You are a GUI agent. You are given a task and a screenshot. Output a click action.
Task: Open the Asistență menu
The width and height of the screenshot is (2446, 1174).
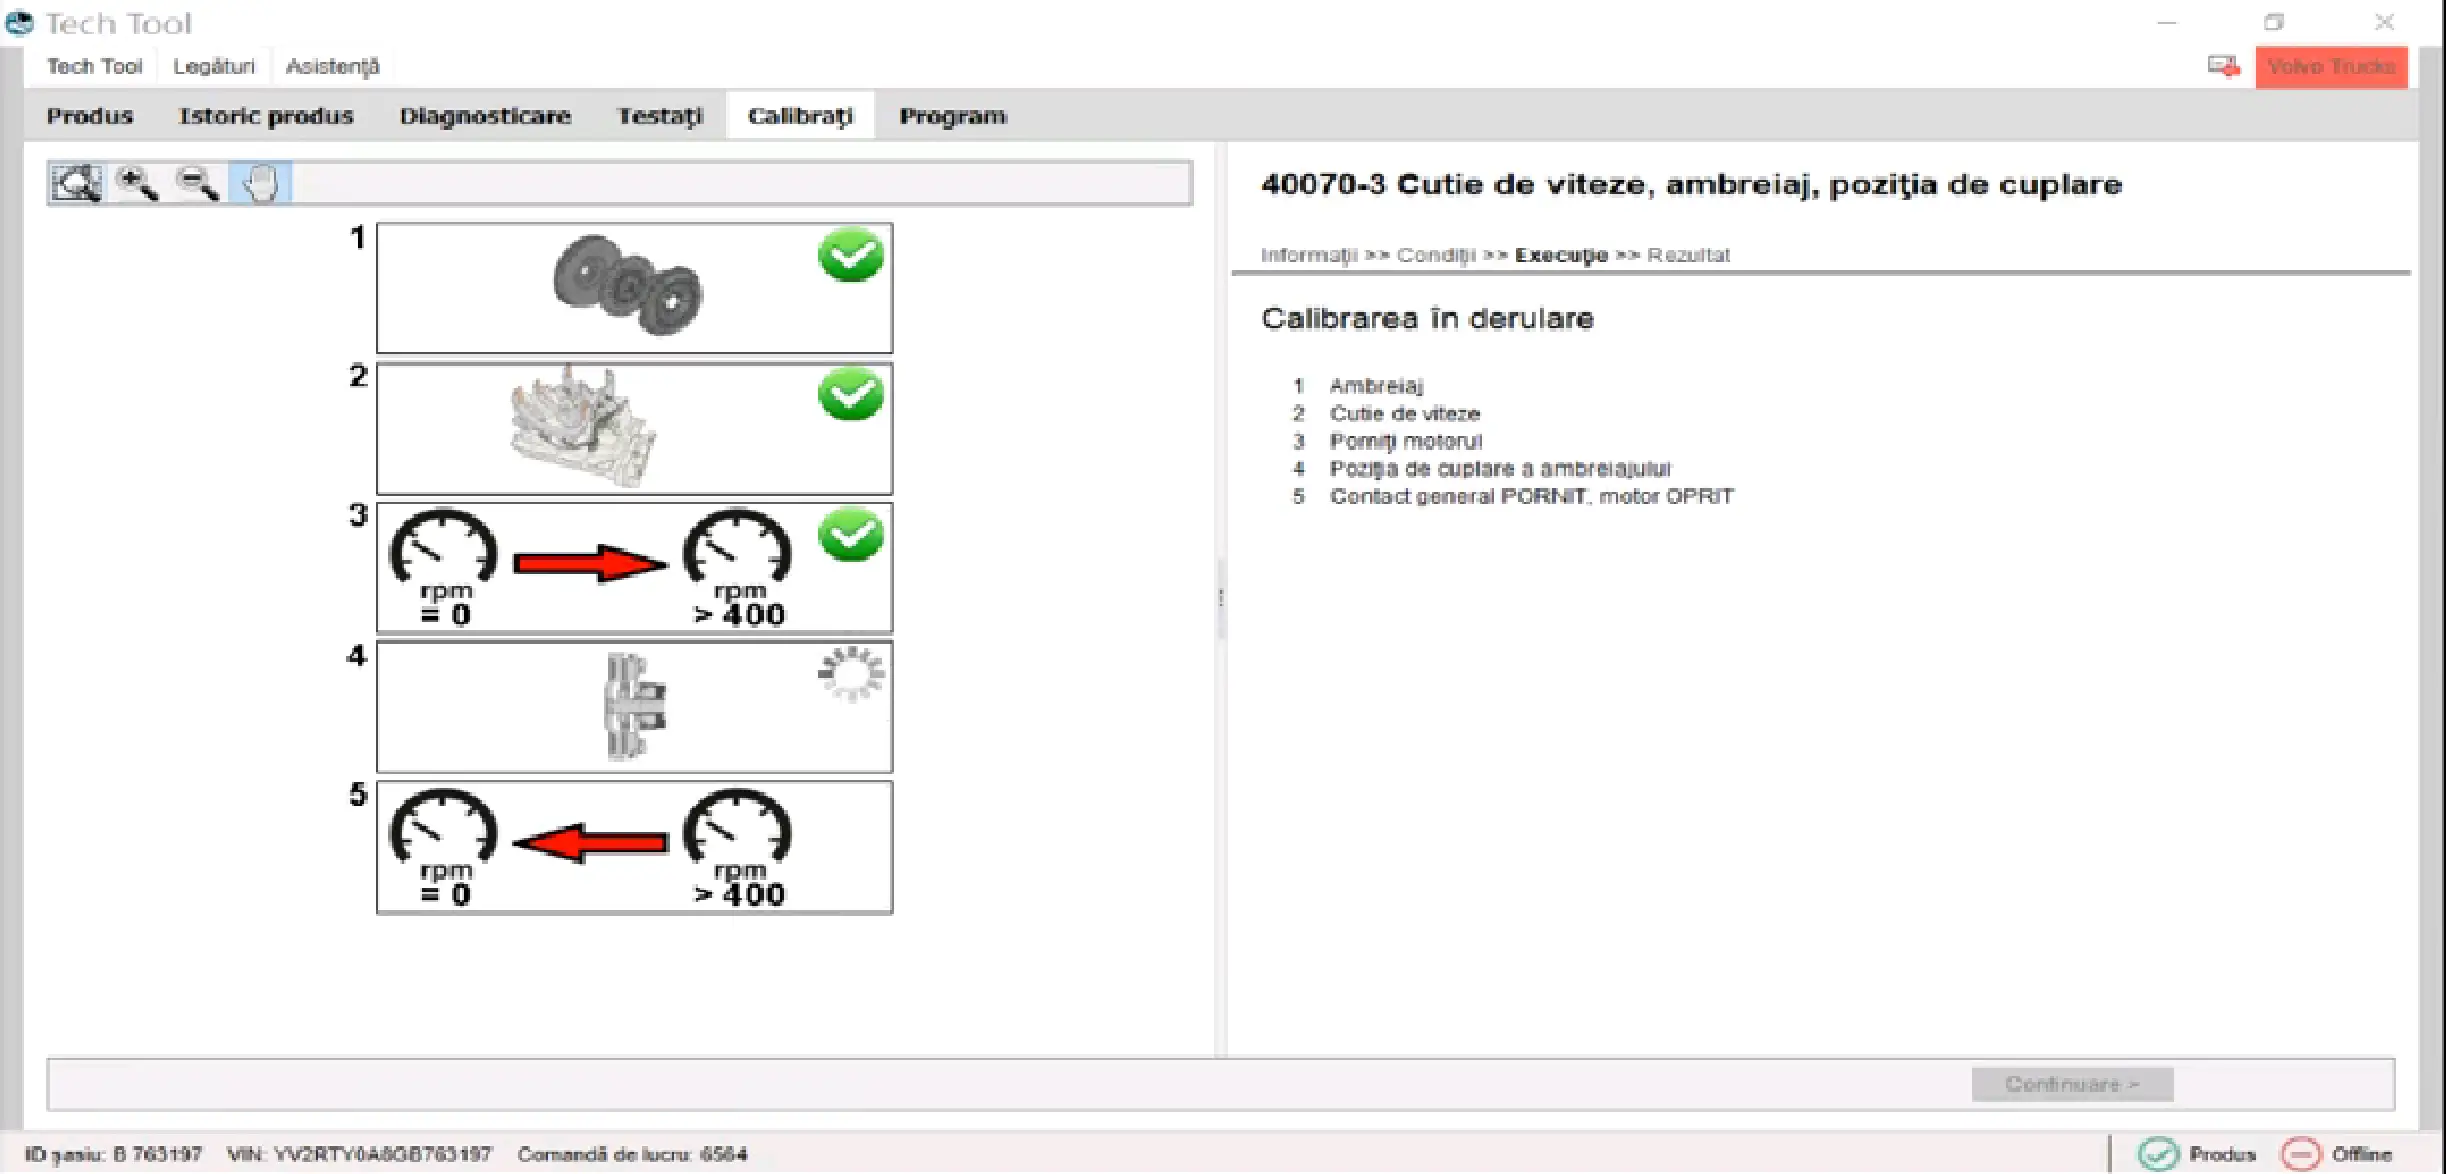point(332,67)
